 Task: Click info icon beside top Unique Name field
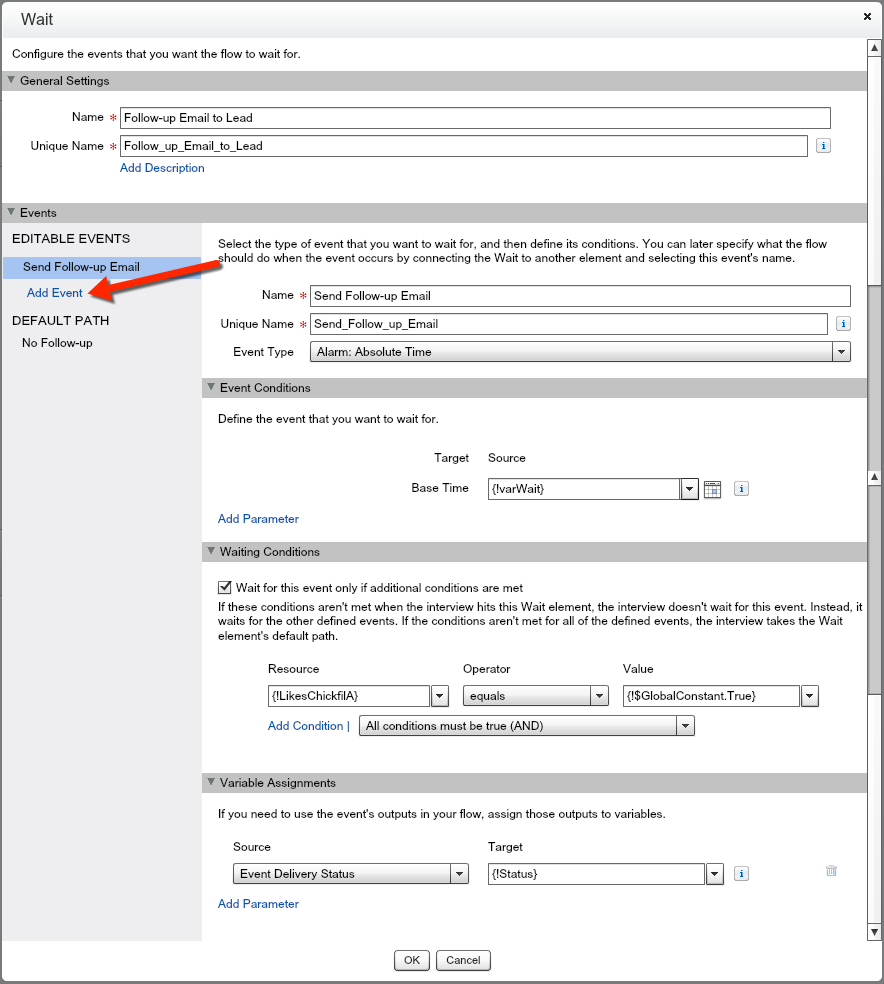point(823,146)
